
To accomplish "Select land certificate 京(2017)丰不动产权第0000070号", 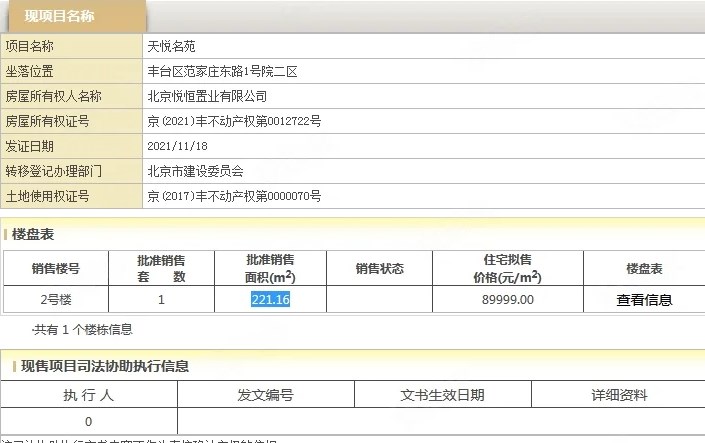I will pyautogui.click(x=234, y=196).
